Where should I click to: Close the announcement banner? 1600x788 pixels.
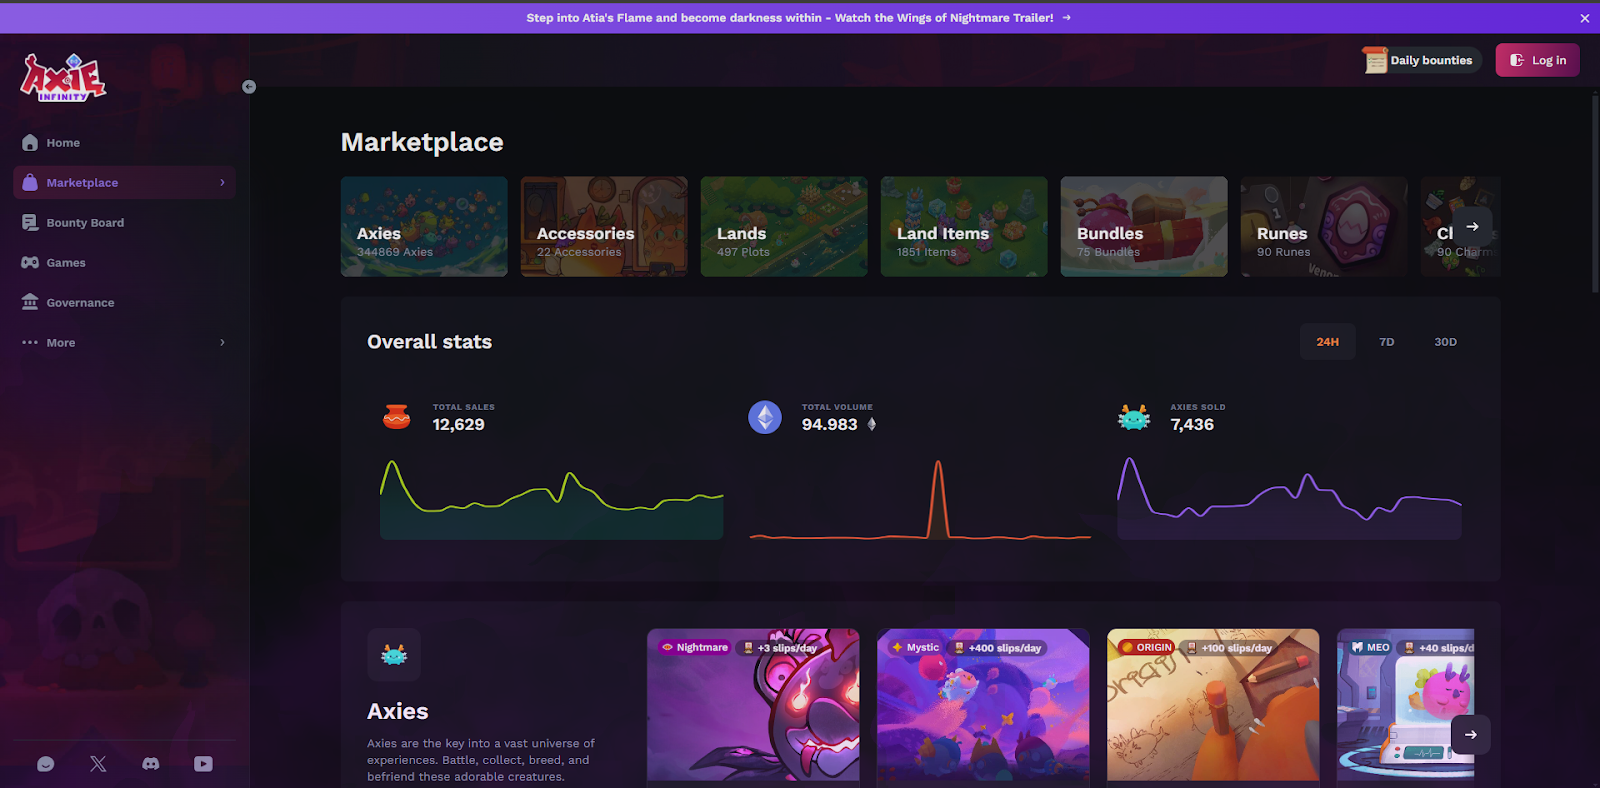point(1585,18)
